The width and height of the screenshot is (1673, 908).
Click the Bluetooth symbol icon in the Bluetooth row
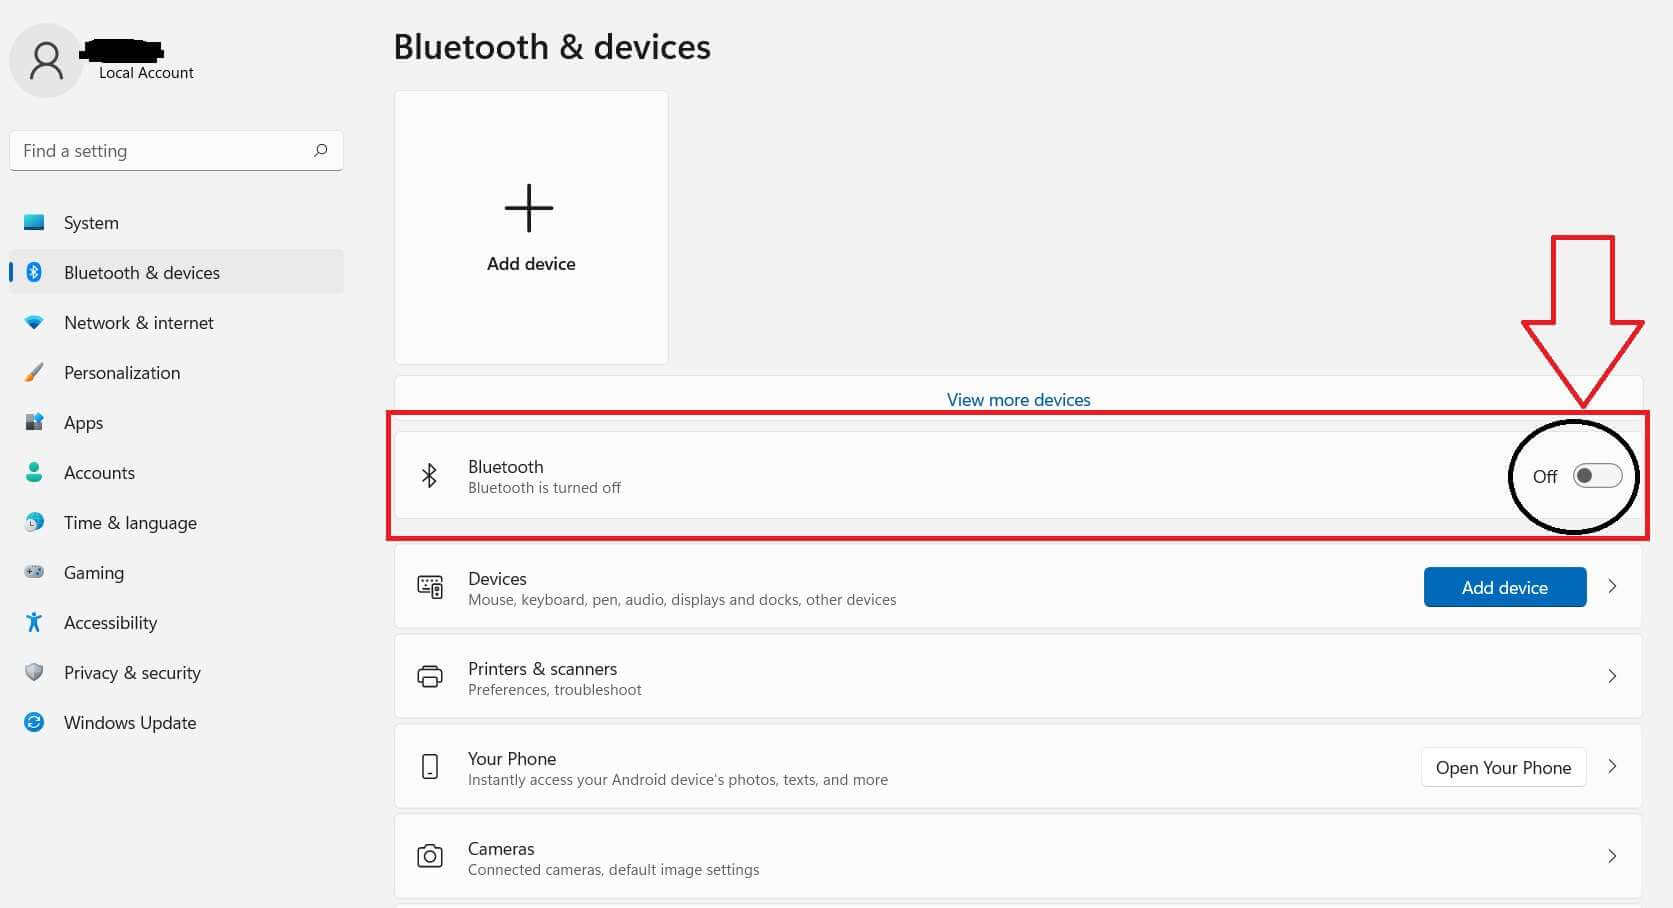pos(429,476)
